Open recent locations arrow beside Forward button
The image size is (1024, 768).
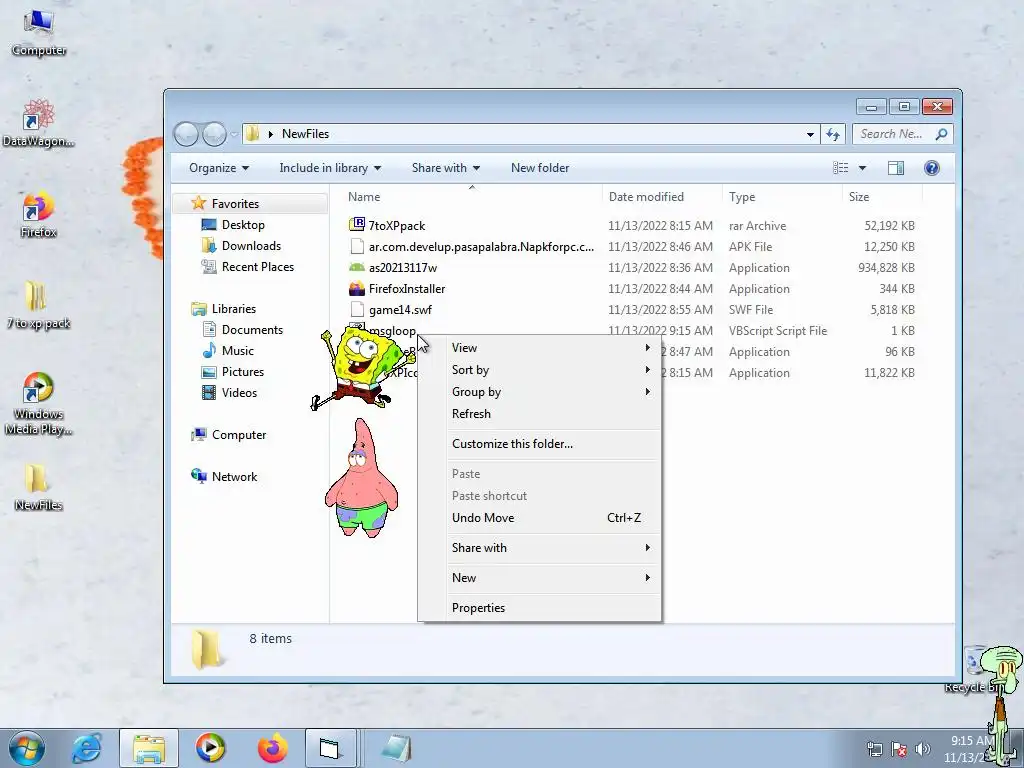point(234,135)
